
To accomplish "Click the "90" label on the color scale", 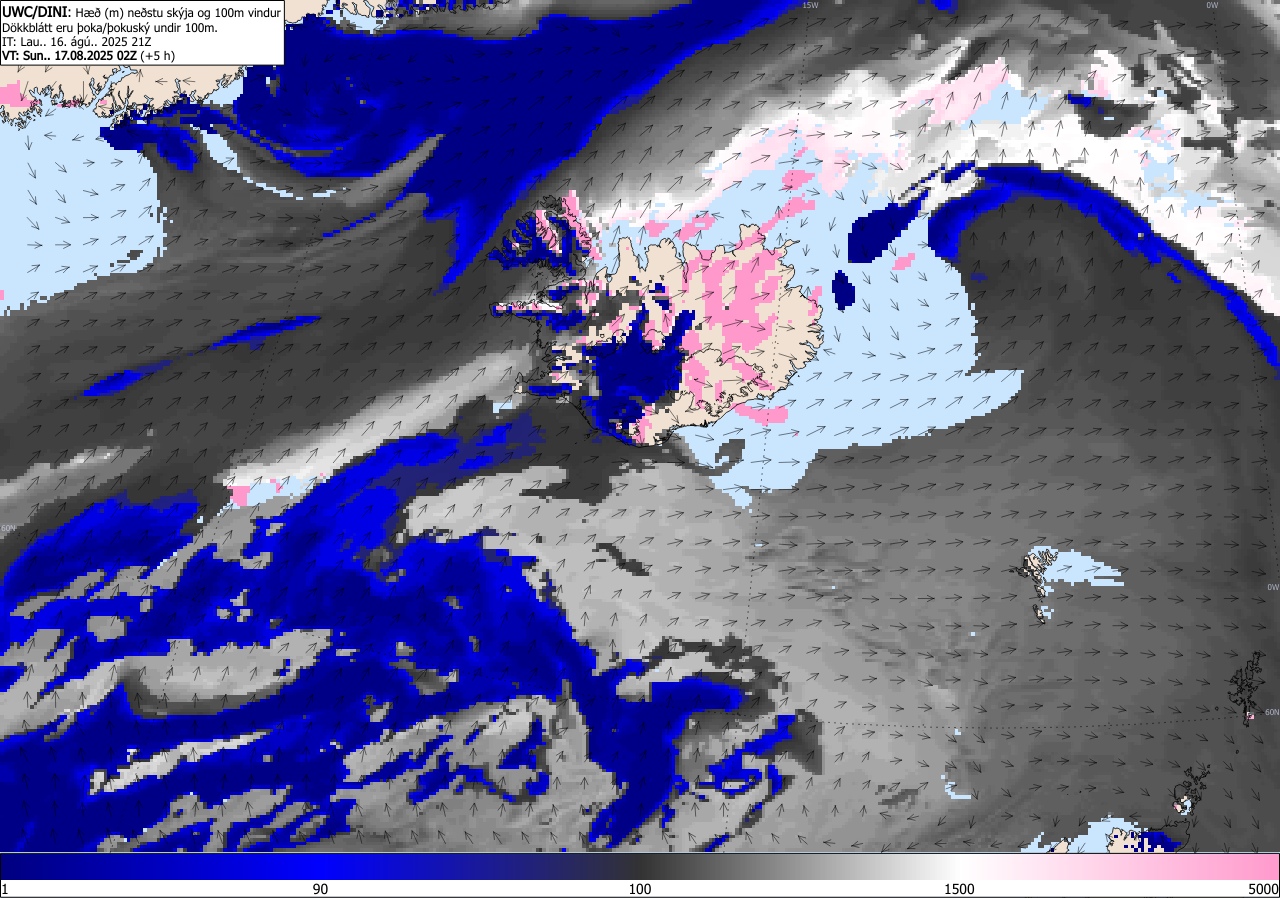I will coord(320,889).
